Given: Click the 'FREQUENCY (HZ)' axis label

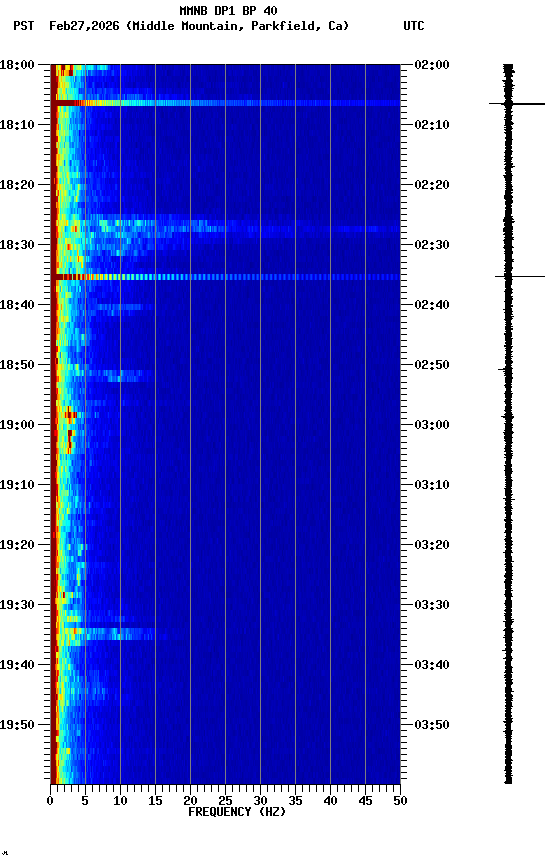Looking at the screenshot, I should pos(237,812).
